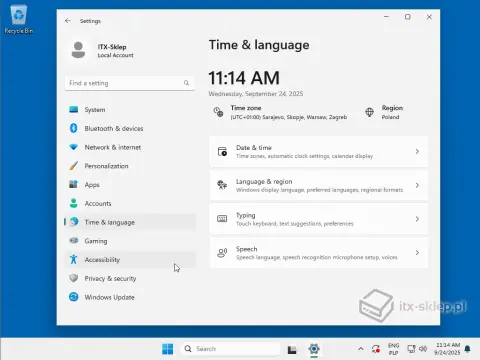Open the Recycle Bin desktop icon
This screenshot has height=360, width=480.
pyautogui.click(x=19, y=20)
